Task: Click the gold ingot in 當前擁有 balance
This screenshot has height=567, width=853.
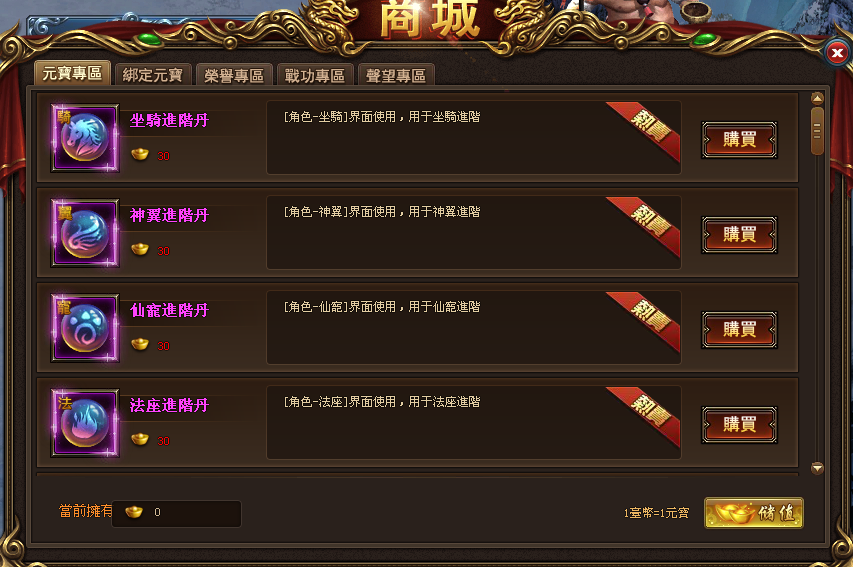Action: (x=134, y=512)
